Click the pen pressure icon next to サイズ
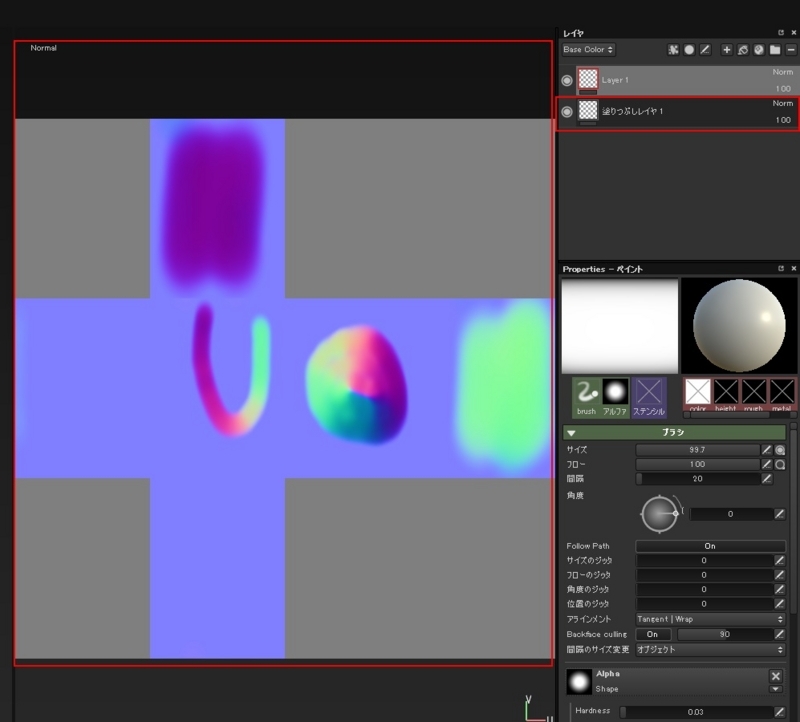 point(766,450)
